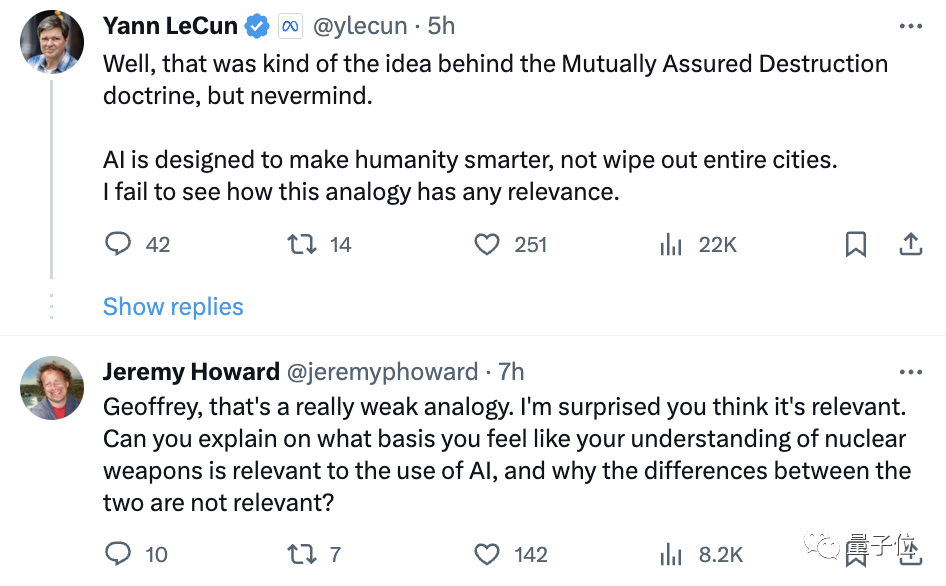Reply to Jeremy Howard's tweet

(118, 554)
